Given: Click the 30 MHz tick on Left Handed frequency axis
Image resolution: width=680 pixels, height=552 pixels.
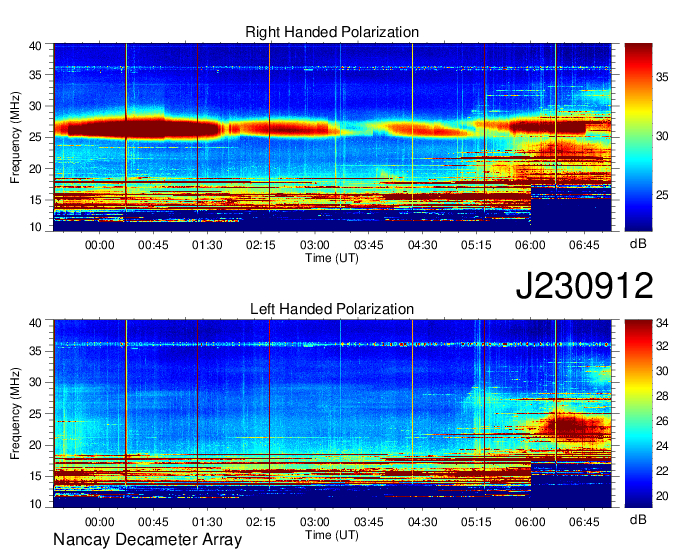Looking at the screenshot, I should pos(36,382).
